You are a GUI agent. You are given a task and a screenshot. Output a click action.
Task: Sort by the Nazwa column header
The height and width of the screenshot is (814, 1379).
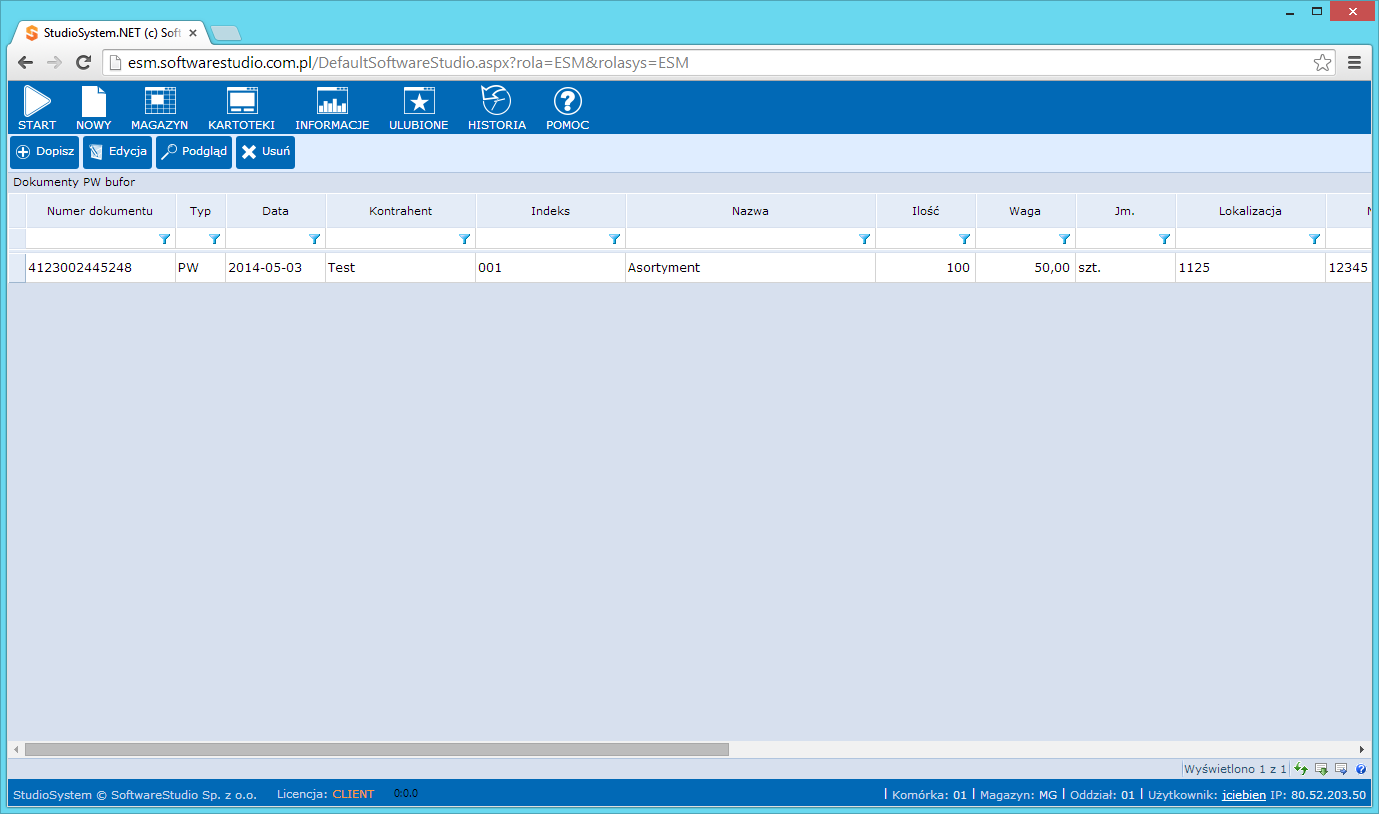(751, 211)
